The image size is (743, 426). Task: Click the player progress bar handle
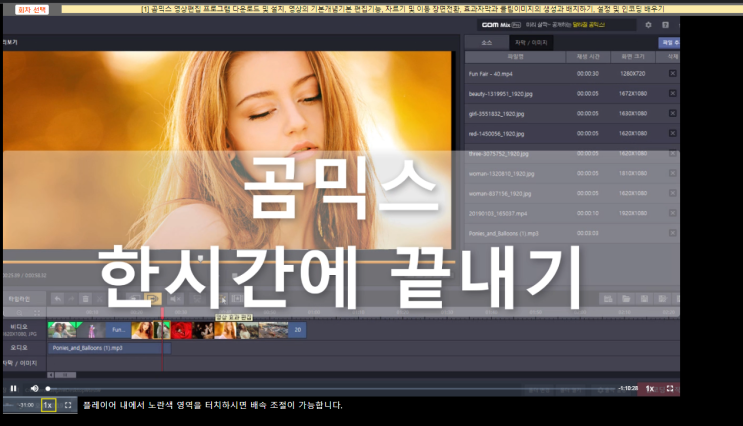[x=48, y=389]
